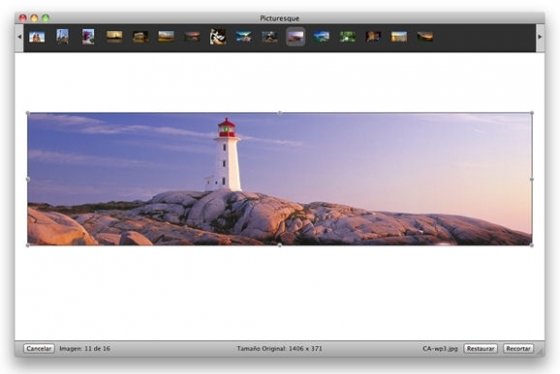Pick the fourteenth thumbnail, dark orange photo
Screen dimensions: 560x374
[373, 36]
